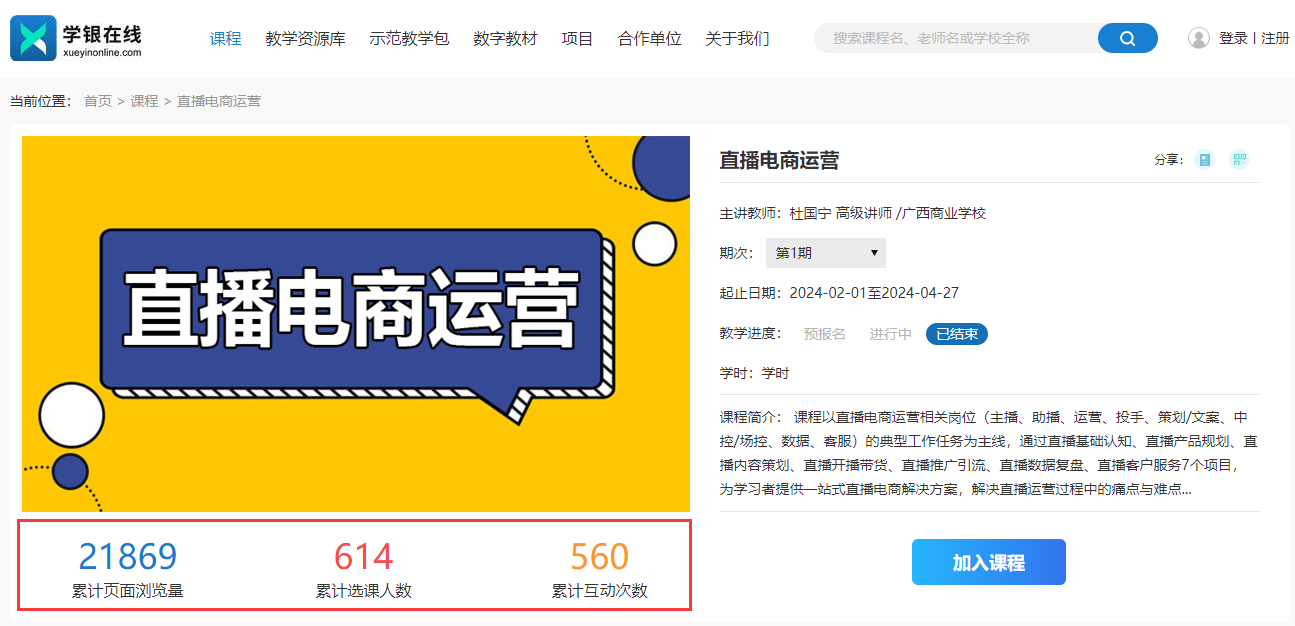The width and height of the screenshot is (1295, 626).
Task: Open the 教学资源库 menu item
Action: 305,39
